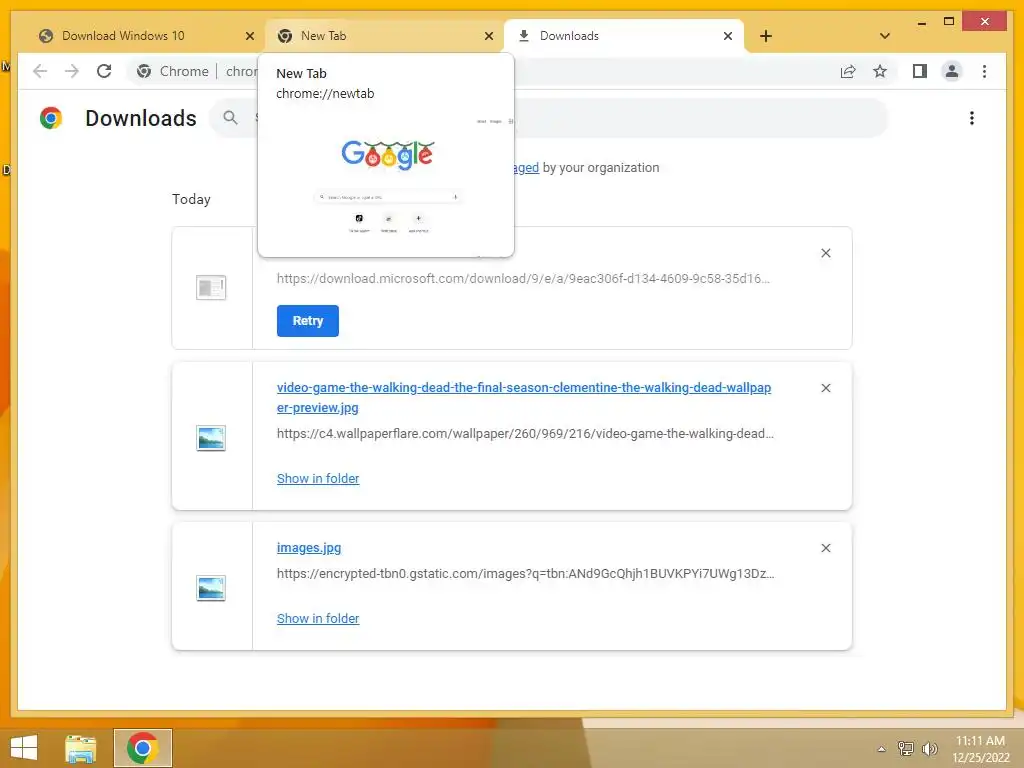
Task: Switch to the Download Windows 10 tab
Action: [145, 36]
